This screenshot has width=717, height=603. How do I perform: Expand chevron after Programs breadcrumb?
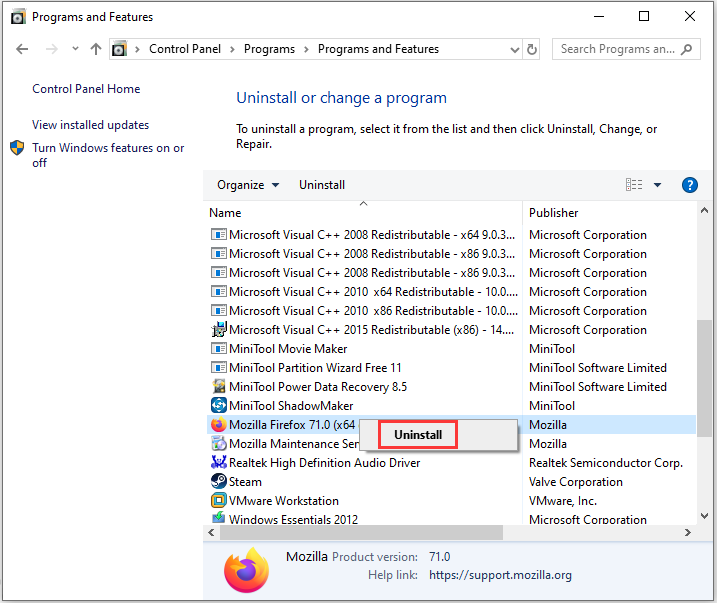tap(306, 49)
